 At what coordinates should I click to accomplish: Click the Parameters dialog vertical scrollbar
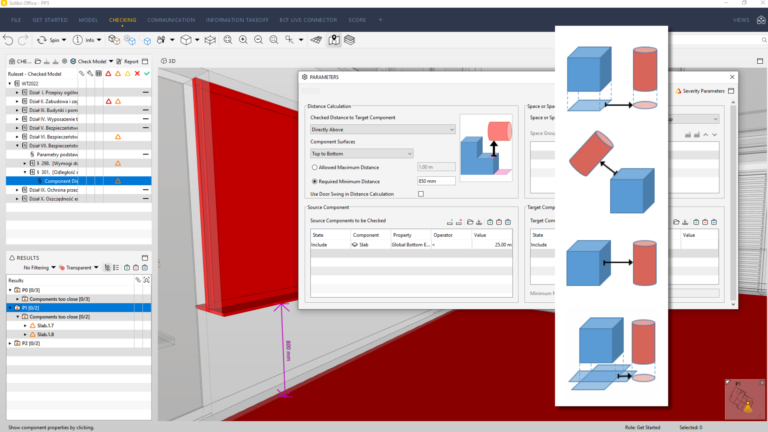coord(733,203)
